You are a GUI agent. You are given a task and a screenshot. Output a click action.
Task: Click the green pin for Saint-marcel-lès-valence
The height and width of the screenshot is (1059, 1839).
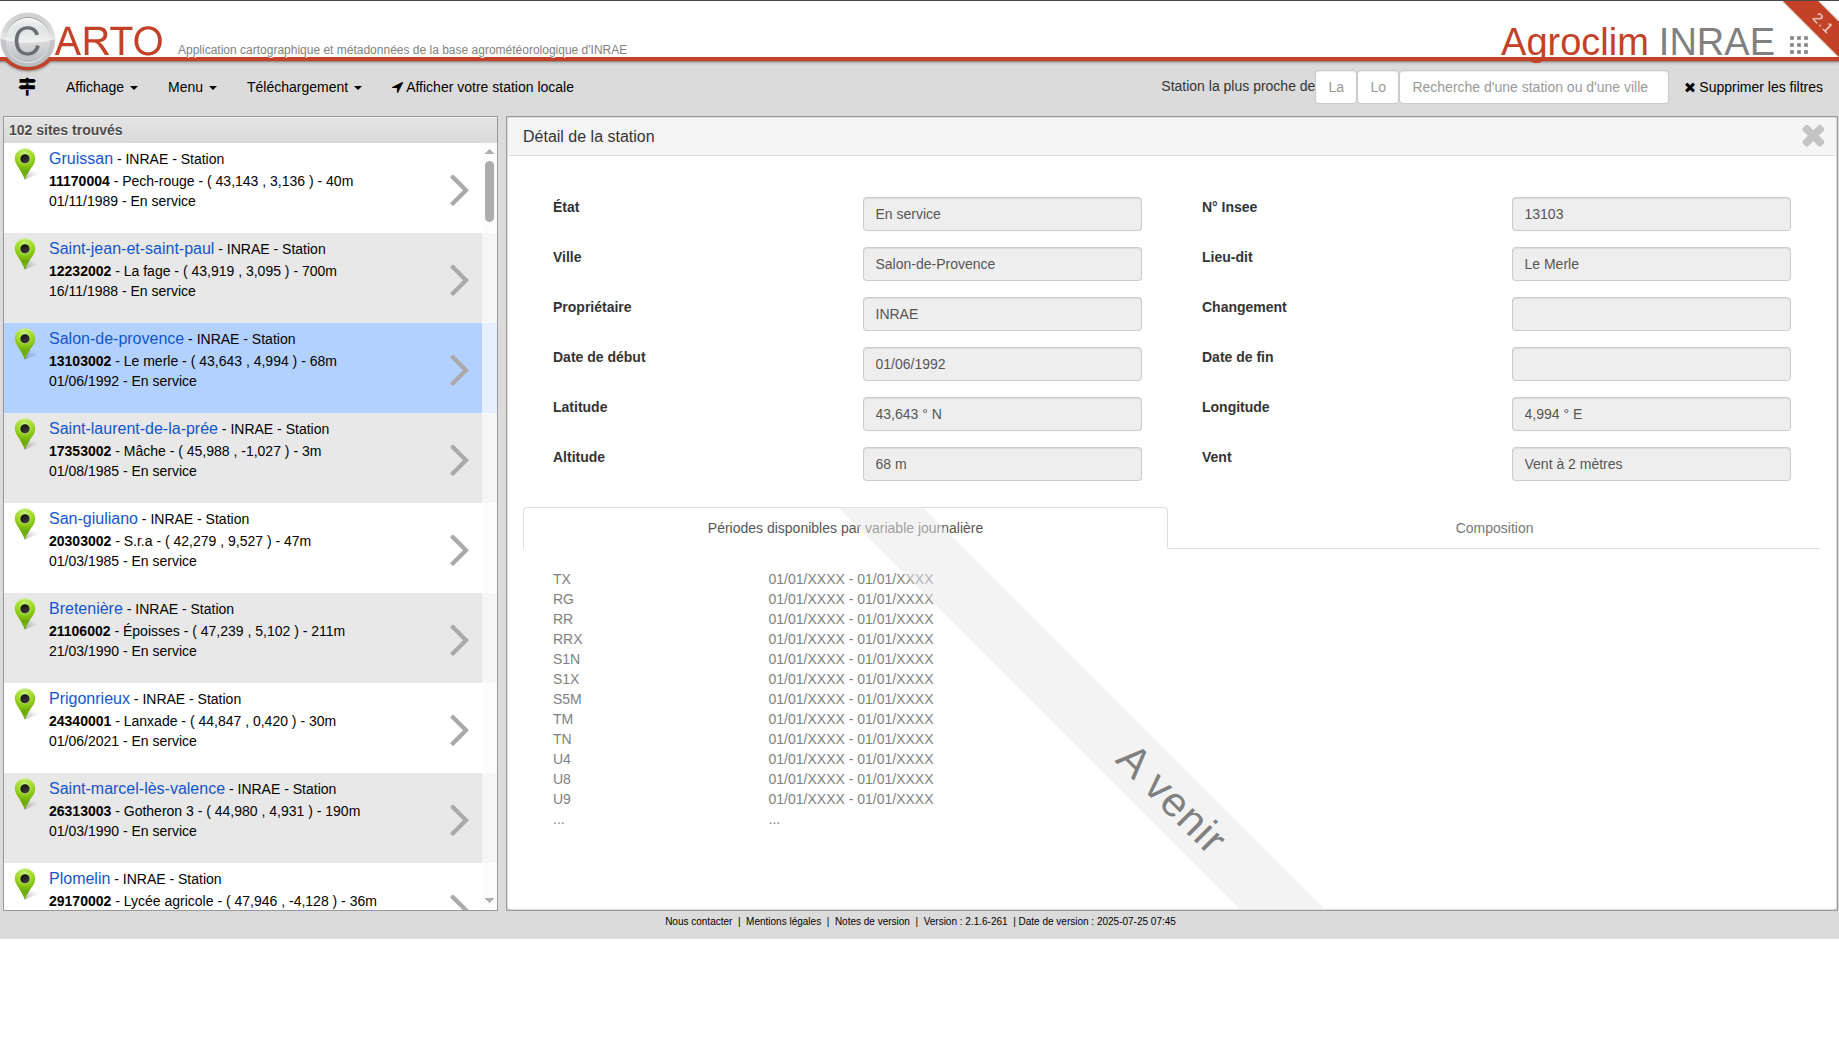coord(26,793)
